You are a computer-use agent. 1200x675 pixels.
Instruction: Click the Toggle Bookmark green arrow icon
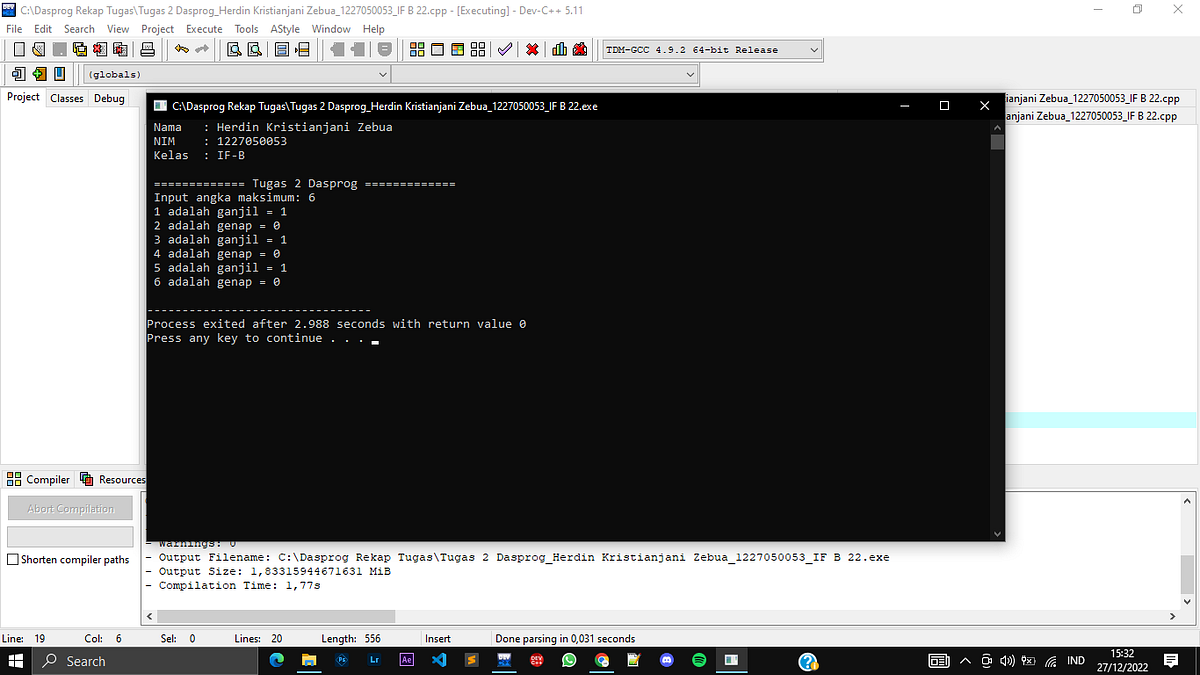click(x=39, y=74)
